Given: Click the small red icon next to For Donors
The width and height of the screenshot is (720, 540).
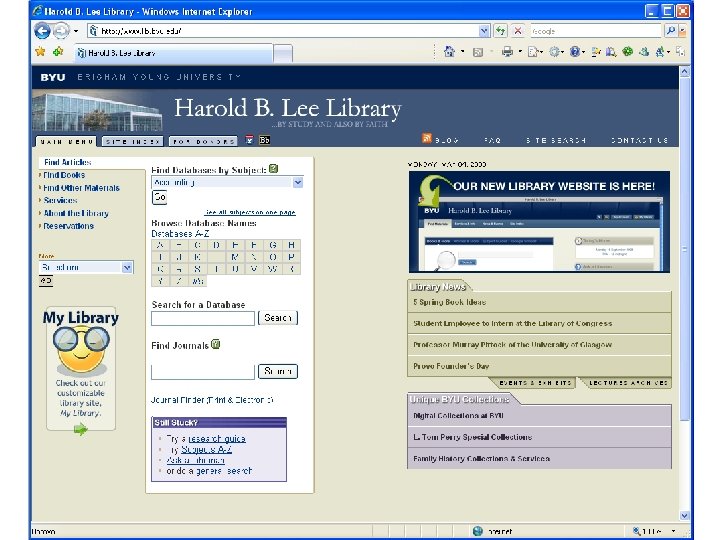Looking at the screenshot, I should [x=249, y=140].
